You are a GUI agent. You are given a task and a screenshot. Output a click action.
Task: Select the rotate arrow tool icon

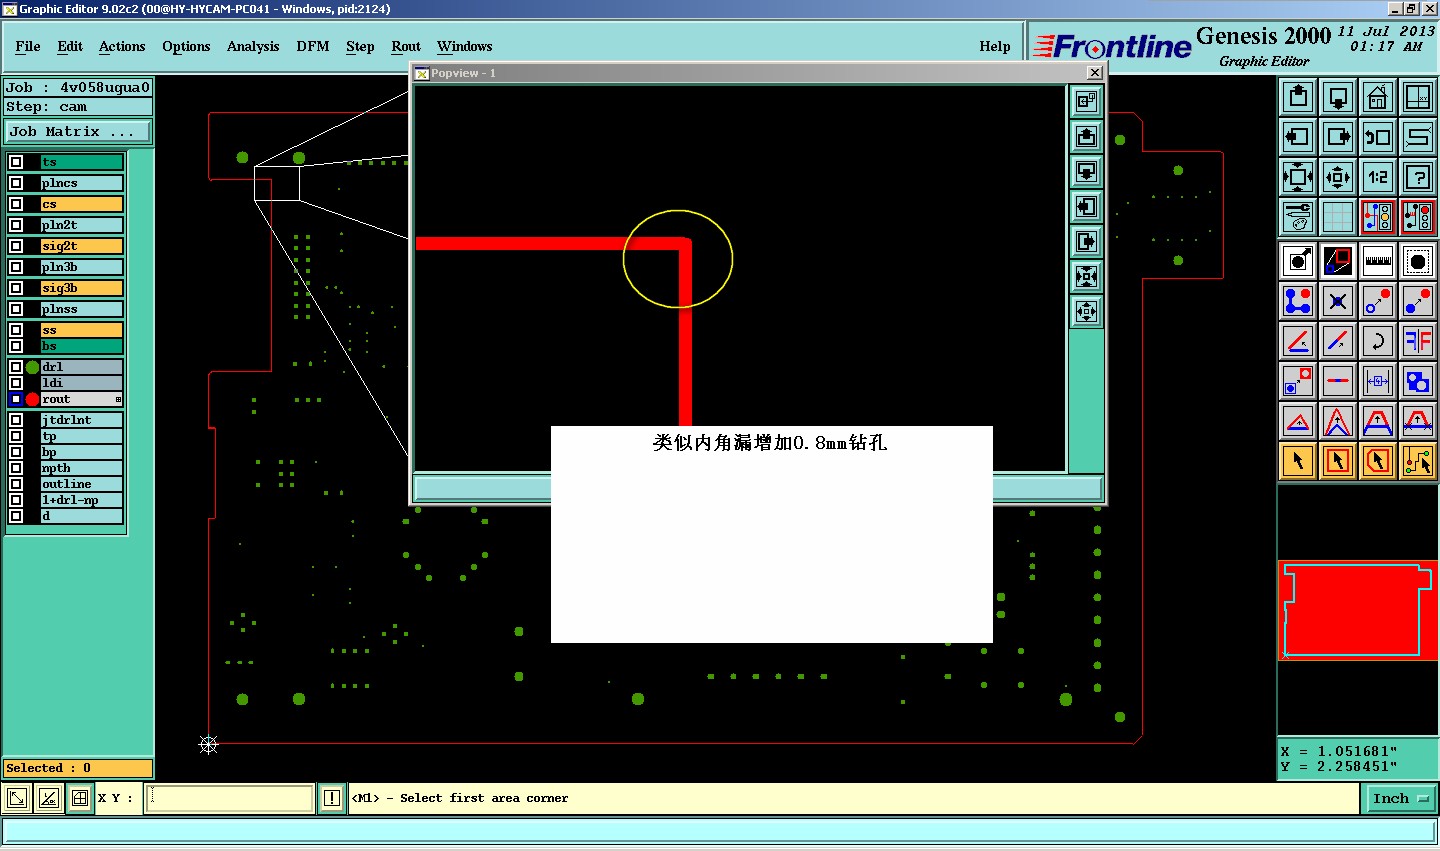[1378, 341]
